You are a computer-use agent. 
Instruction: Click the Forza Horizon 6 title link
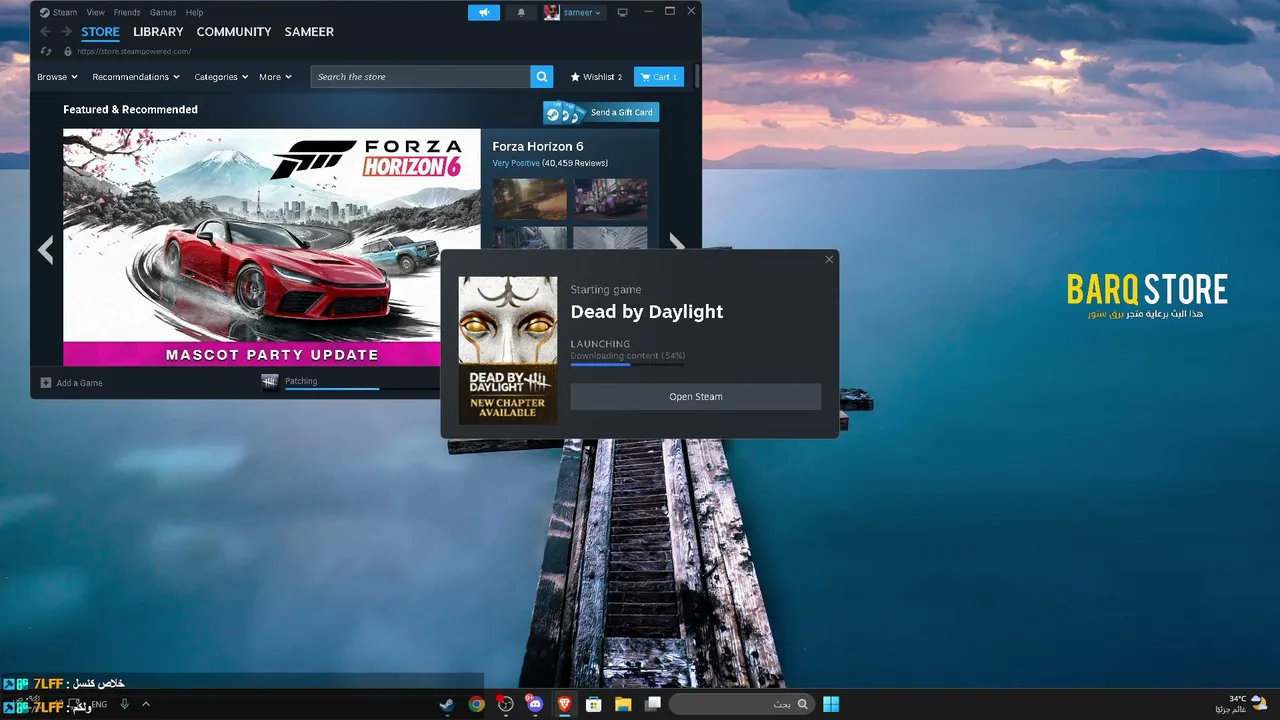tap(538, 147)
